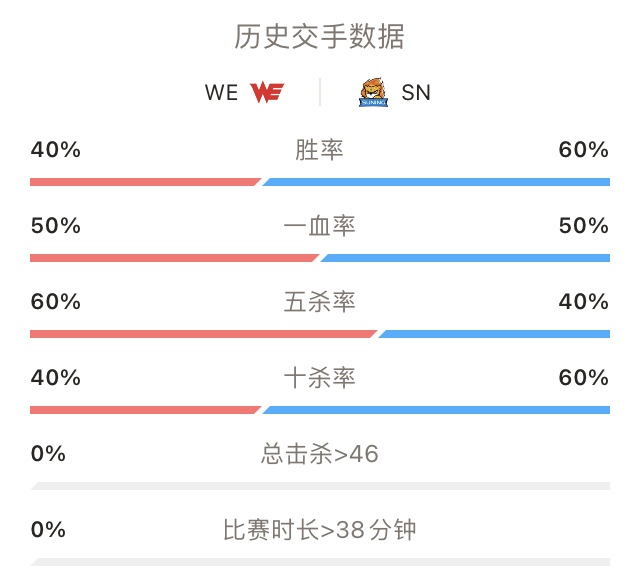Viewport: 640px width, 577px height.
Task: Click the blue segment of 胜率 bar
Action: point(436,182)
